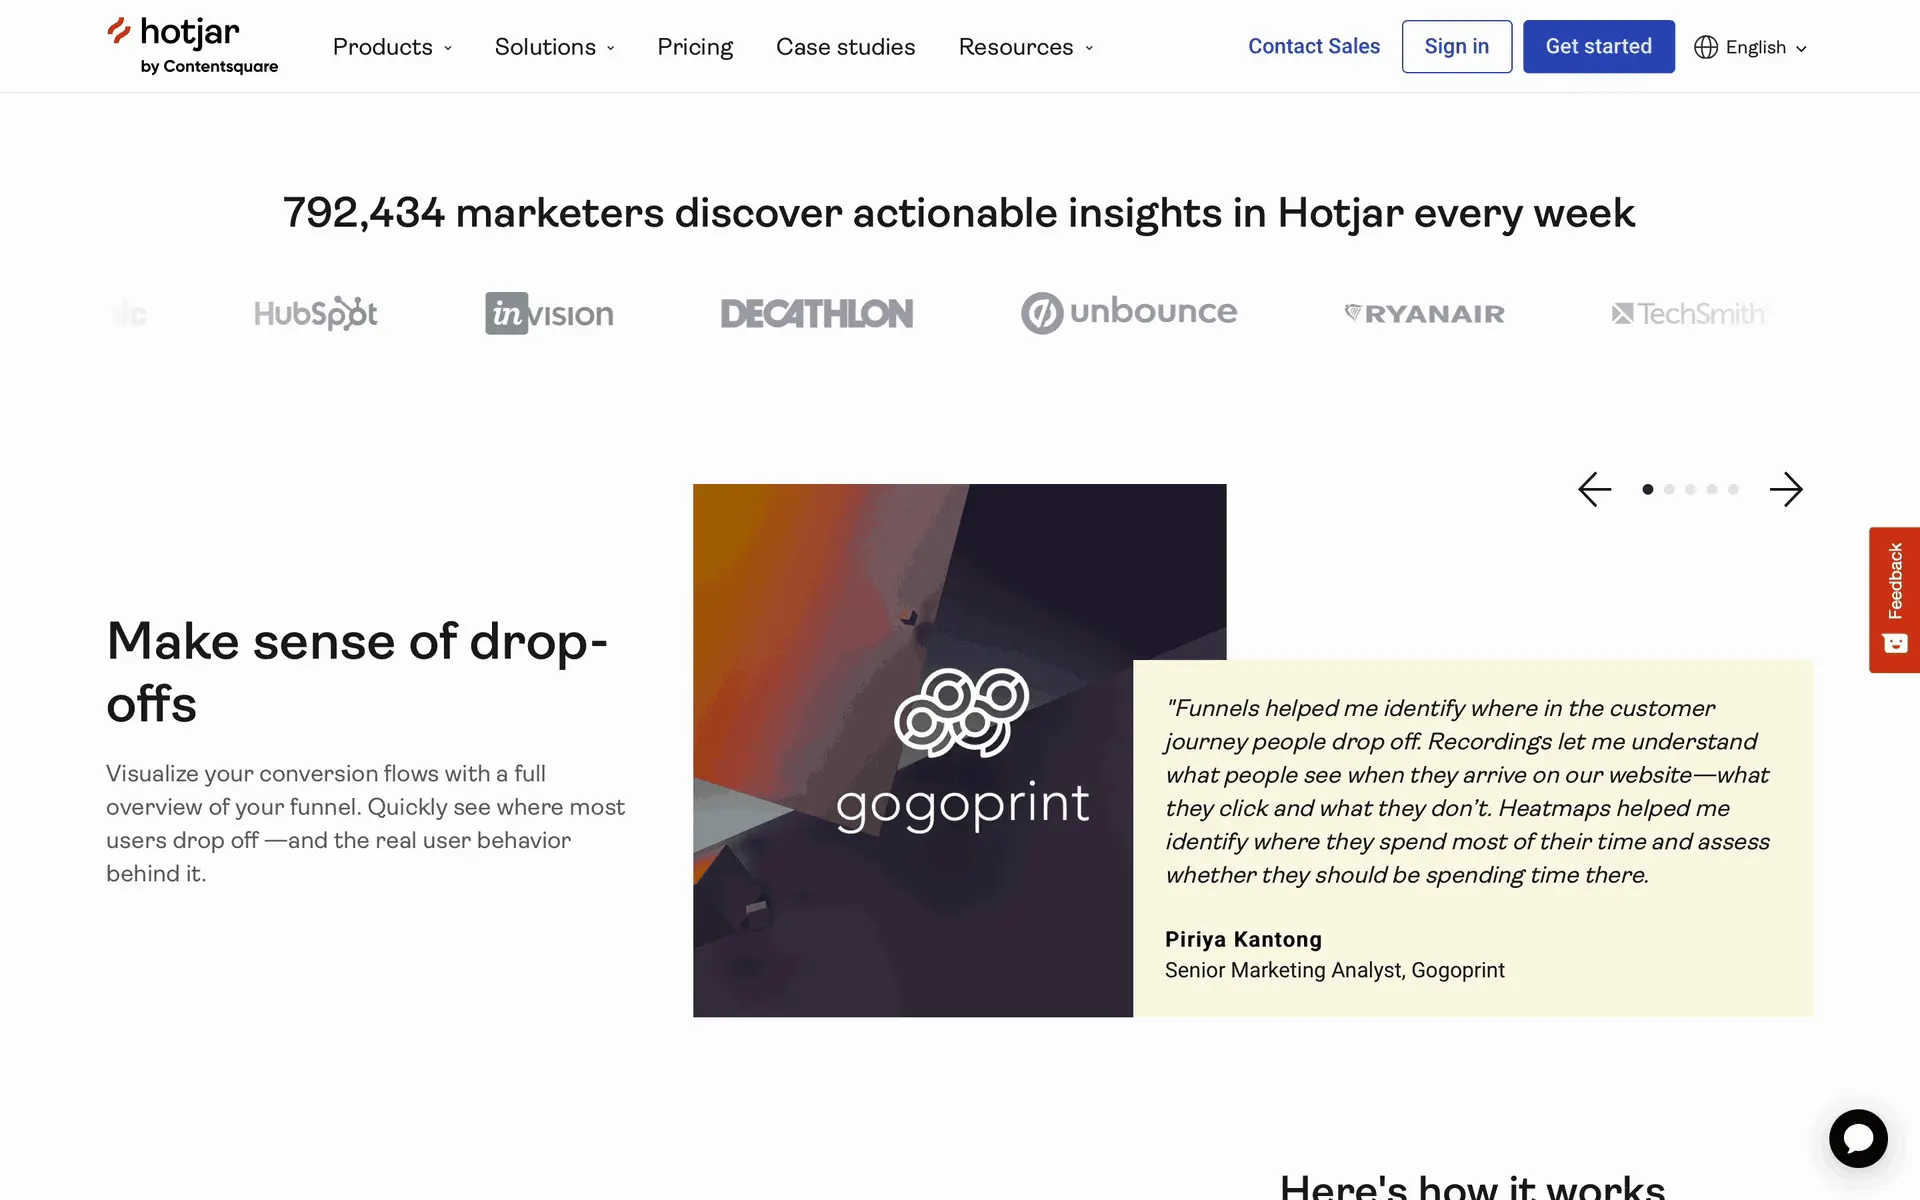The width and height of the screenshot is (1920, 1200).
Task: Click the HubSpot logo
Action: click(x=315, y=313)
